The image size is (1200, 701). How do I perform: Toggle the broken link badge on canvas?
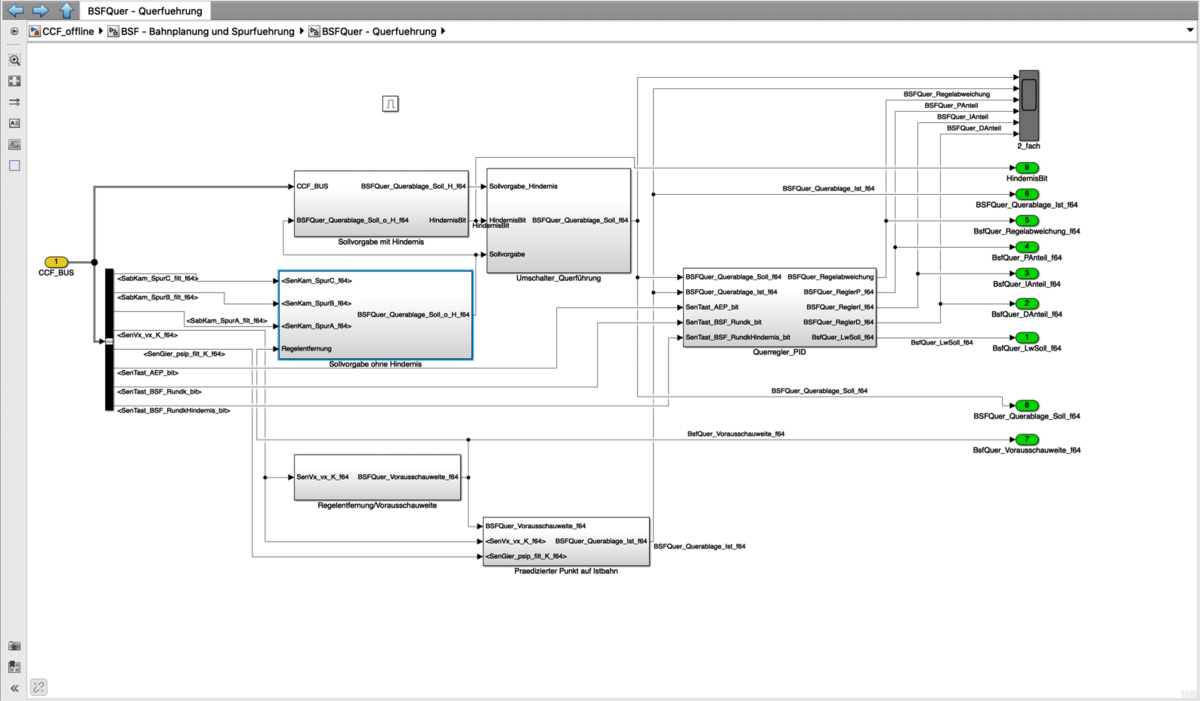(x=39, y=687)
